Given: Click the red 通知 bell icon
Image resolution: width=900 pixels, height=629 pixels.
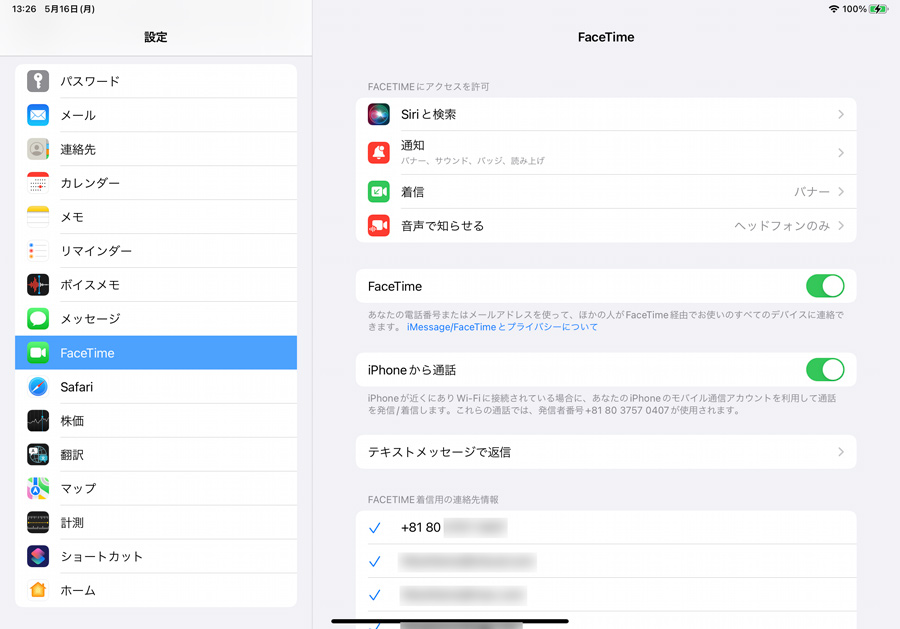Looking at the screenshot, I should click(x=379, y=153).
